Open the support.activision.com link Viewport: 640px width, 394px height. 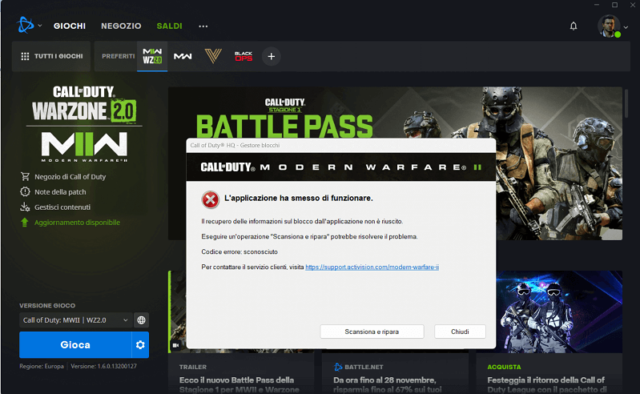[x=372, y=267]
